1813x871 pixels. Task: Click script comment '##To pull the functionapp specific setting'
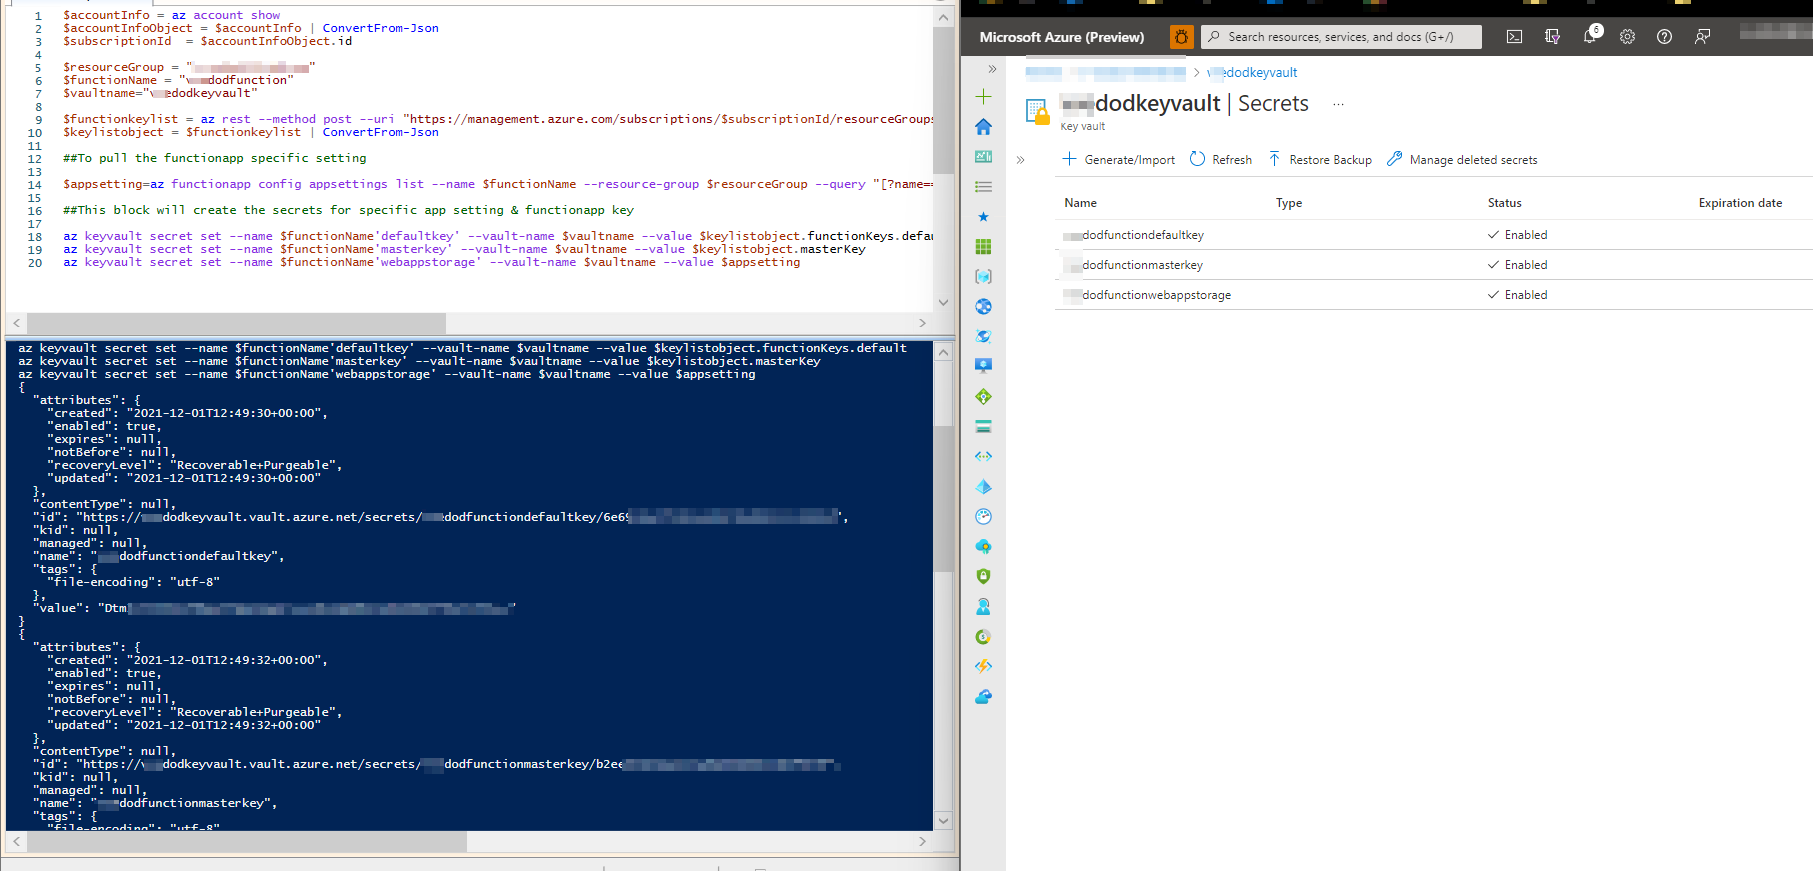pos(215,158)
